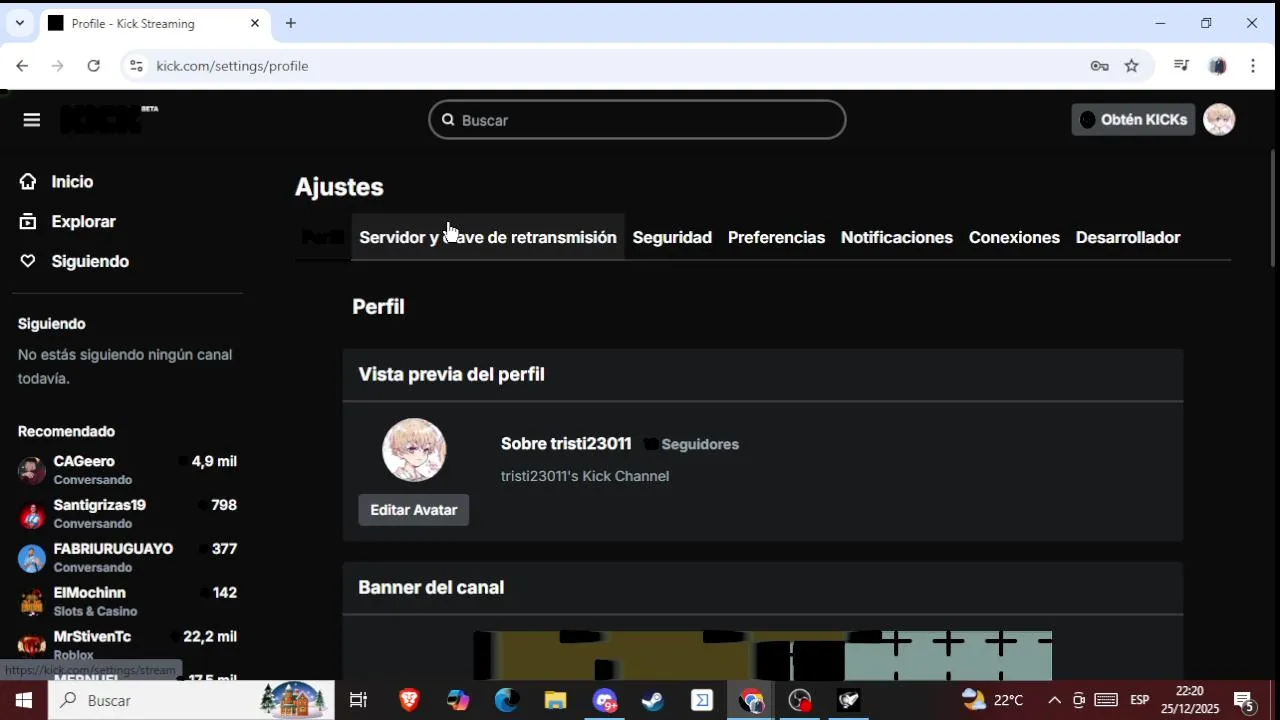
Task: Click the channel banner image
Action: tap(762, 655)
